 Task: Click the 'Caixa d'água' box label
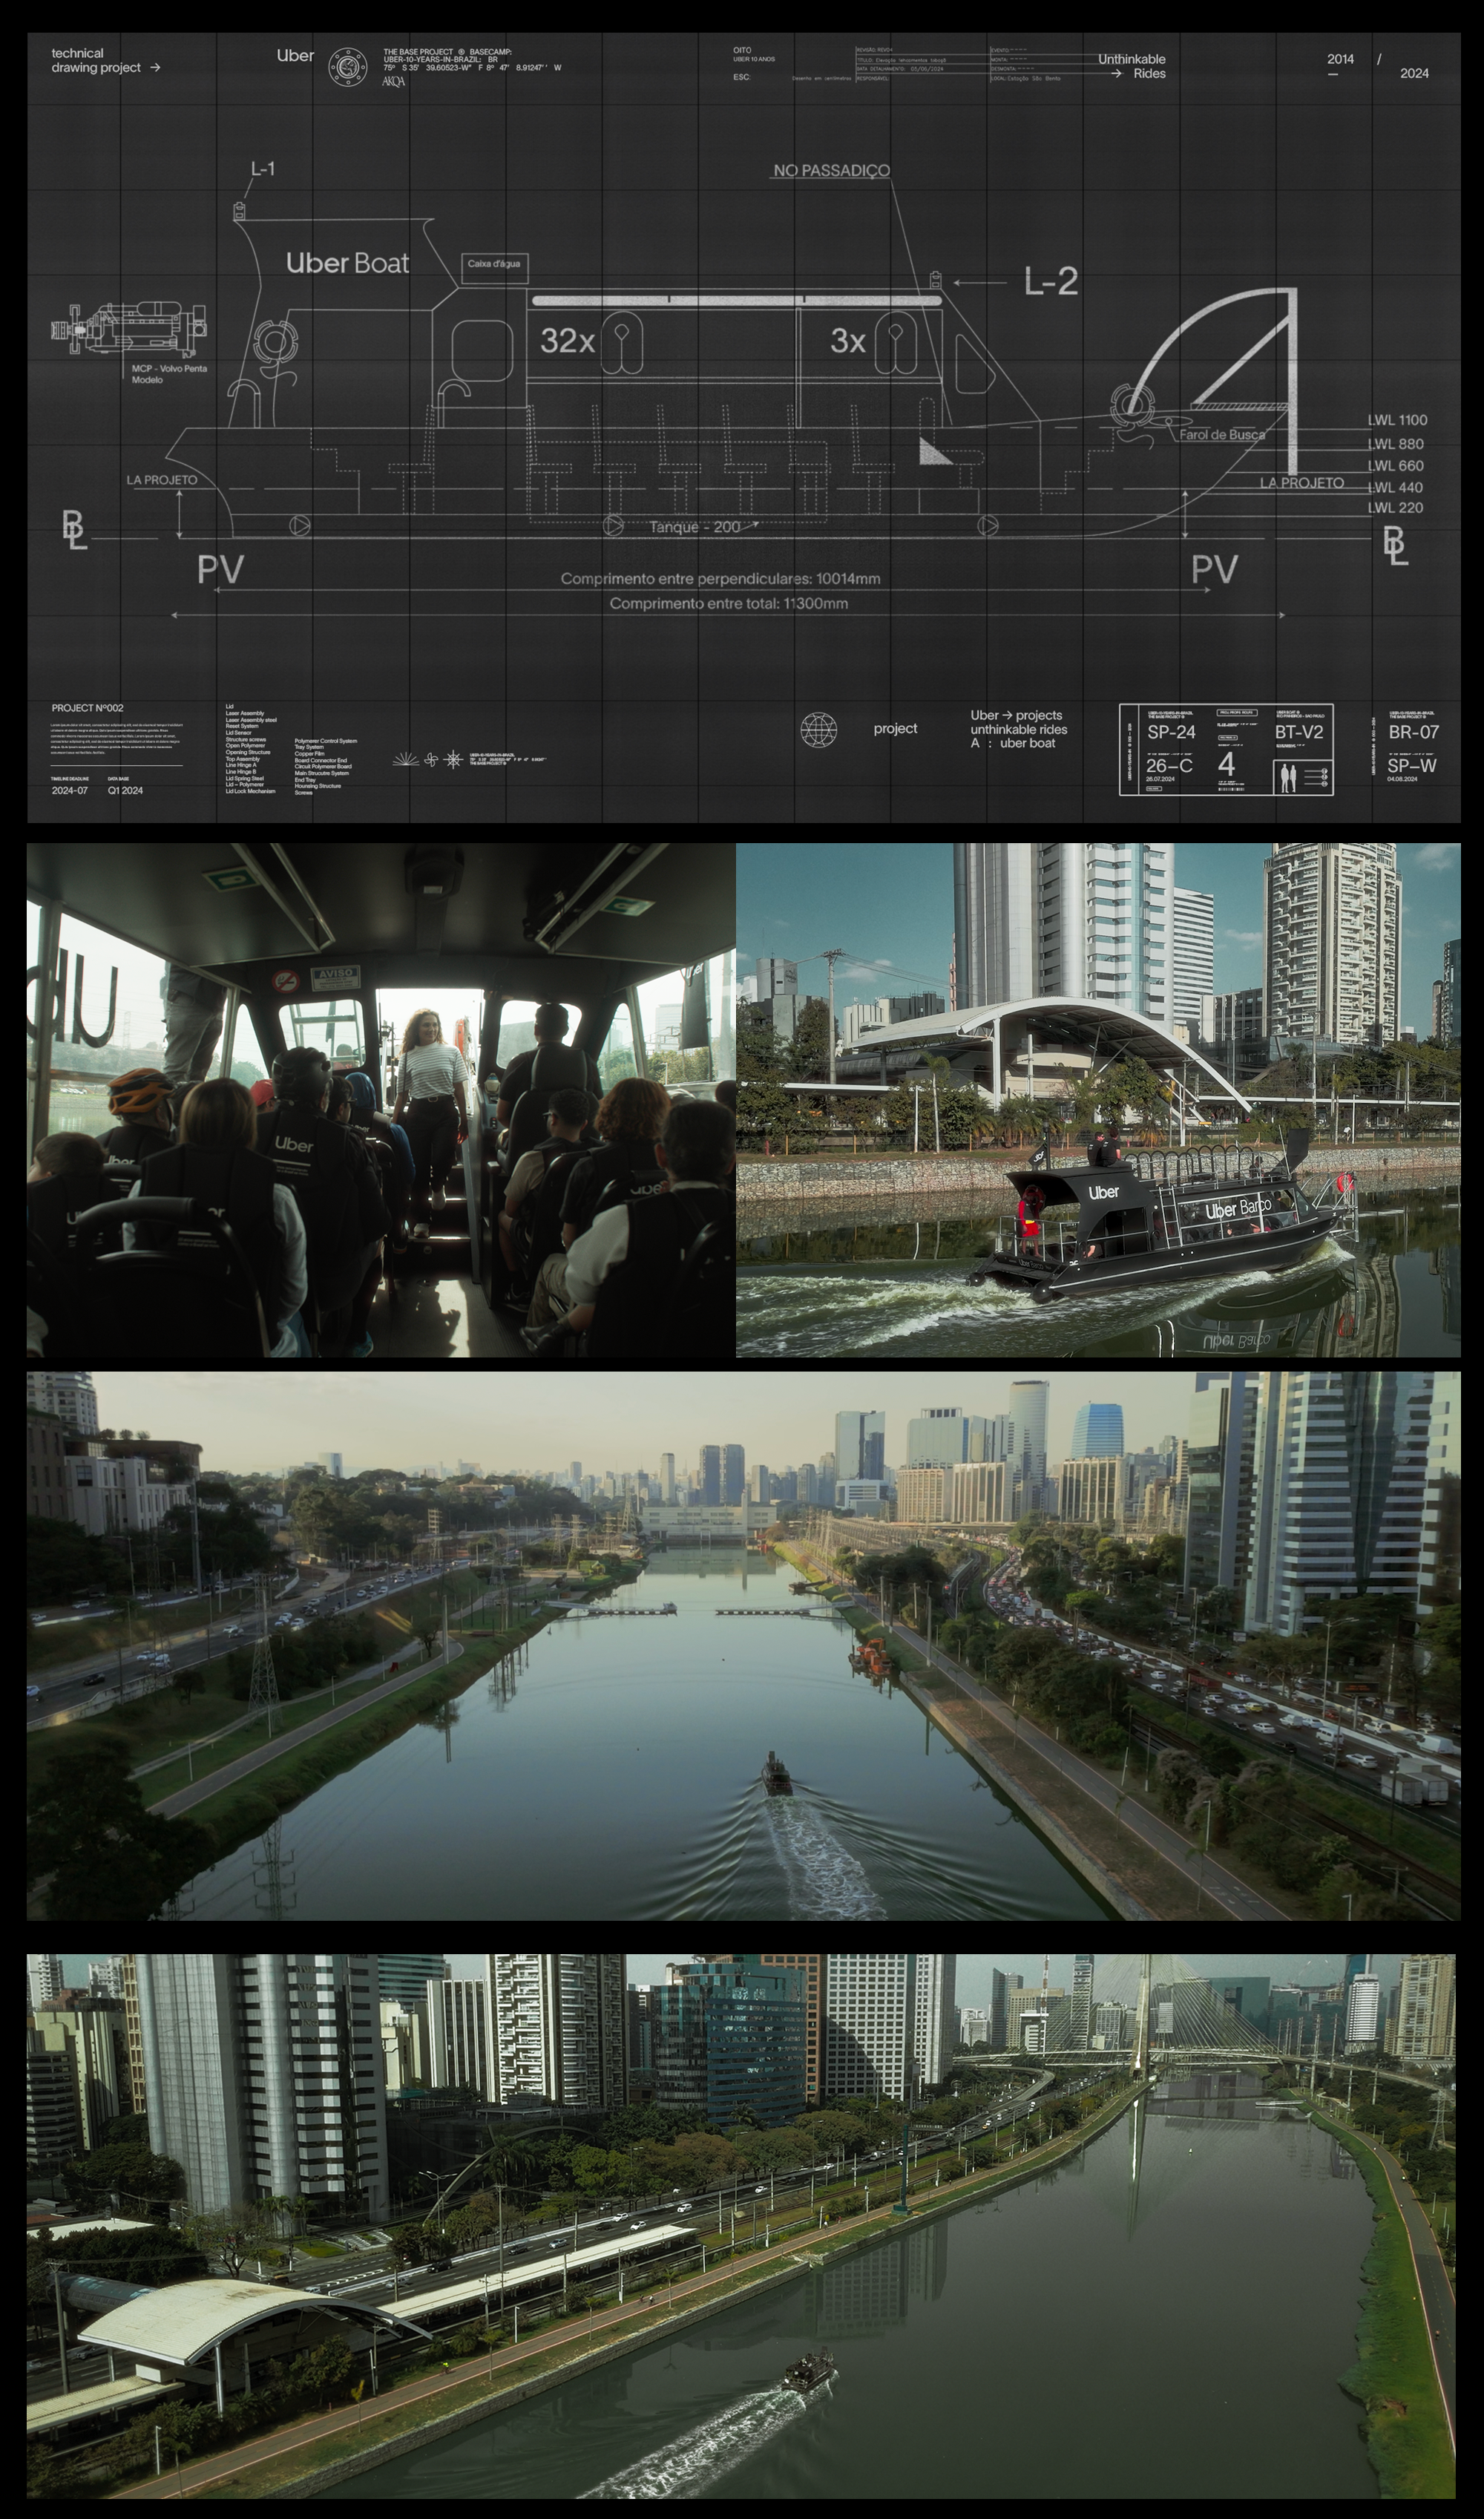(494, 264)
